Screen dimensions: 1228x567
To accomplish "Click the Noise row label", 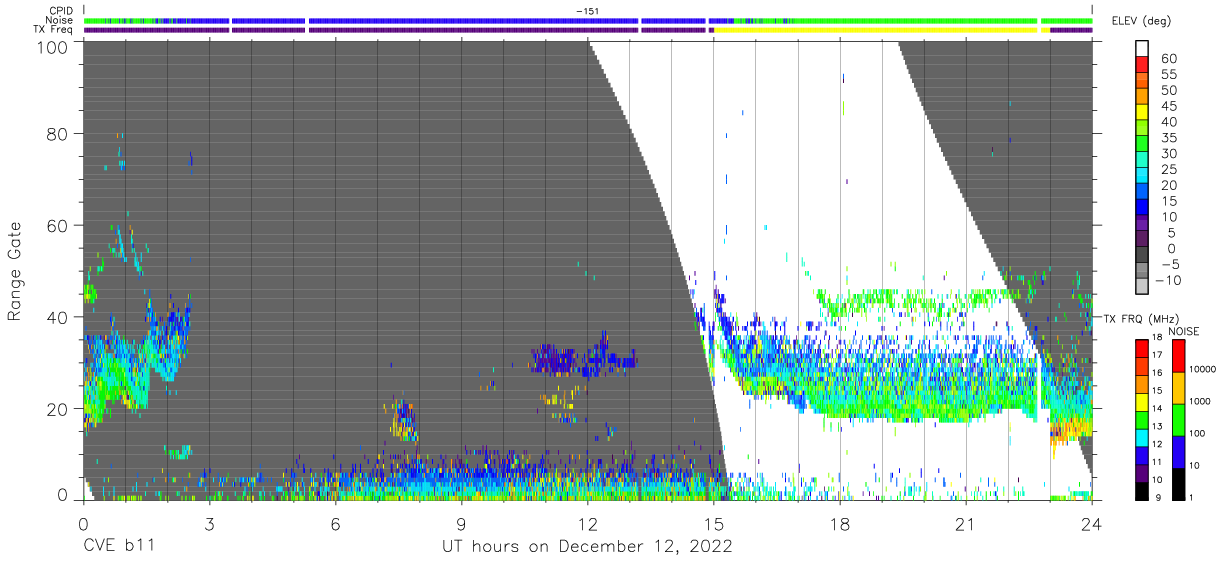I will [x=60, y=20].
